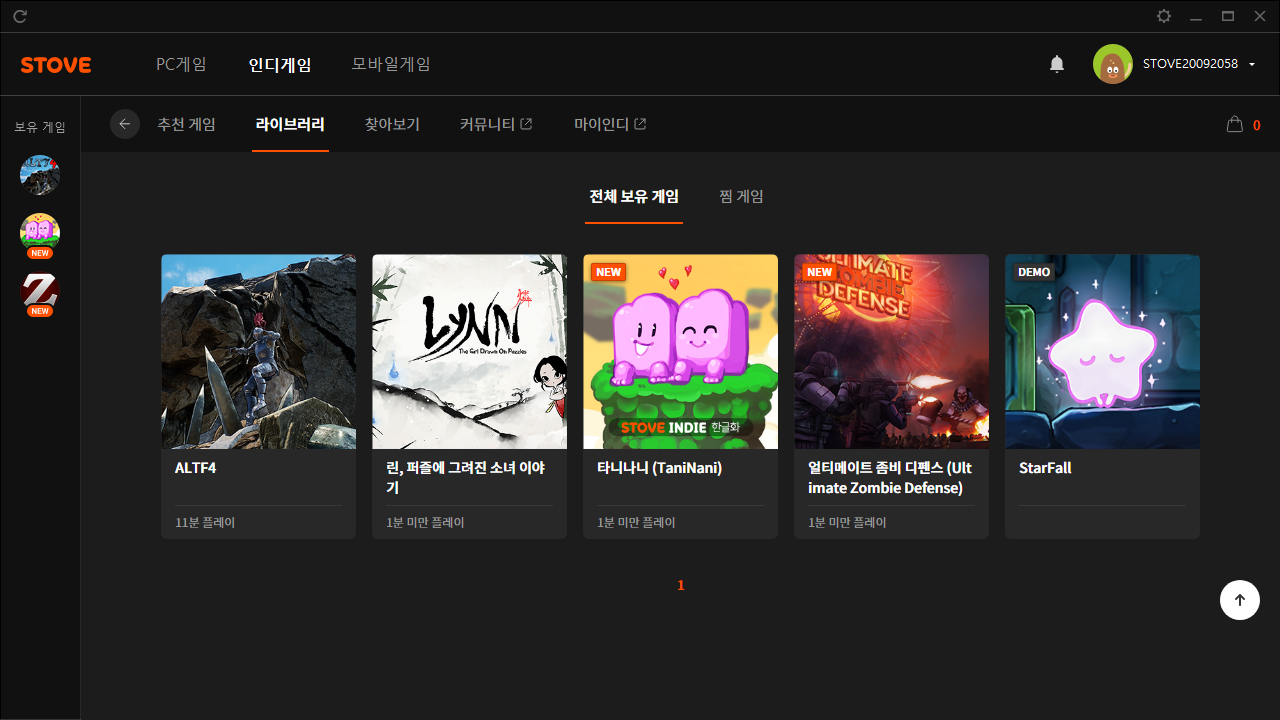Expand the STOVE20092058 account dropdown
1280x720 pixels.
[1252, 64]
